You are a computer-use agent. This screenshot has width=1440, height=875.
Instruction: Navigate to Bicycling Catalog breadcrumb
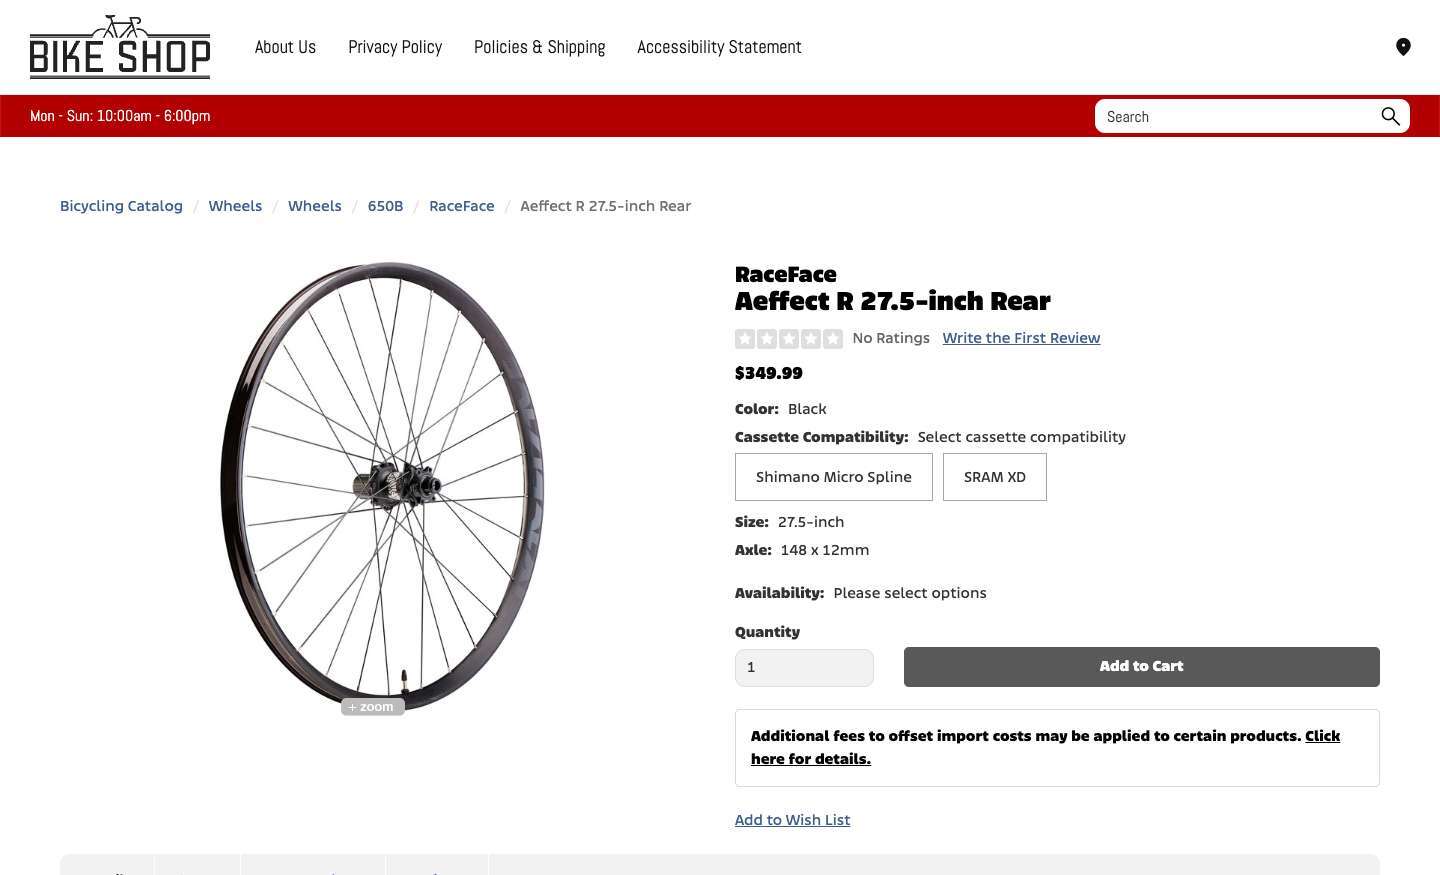coord(121,206)
